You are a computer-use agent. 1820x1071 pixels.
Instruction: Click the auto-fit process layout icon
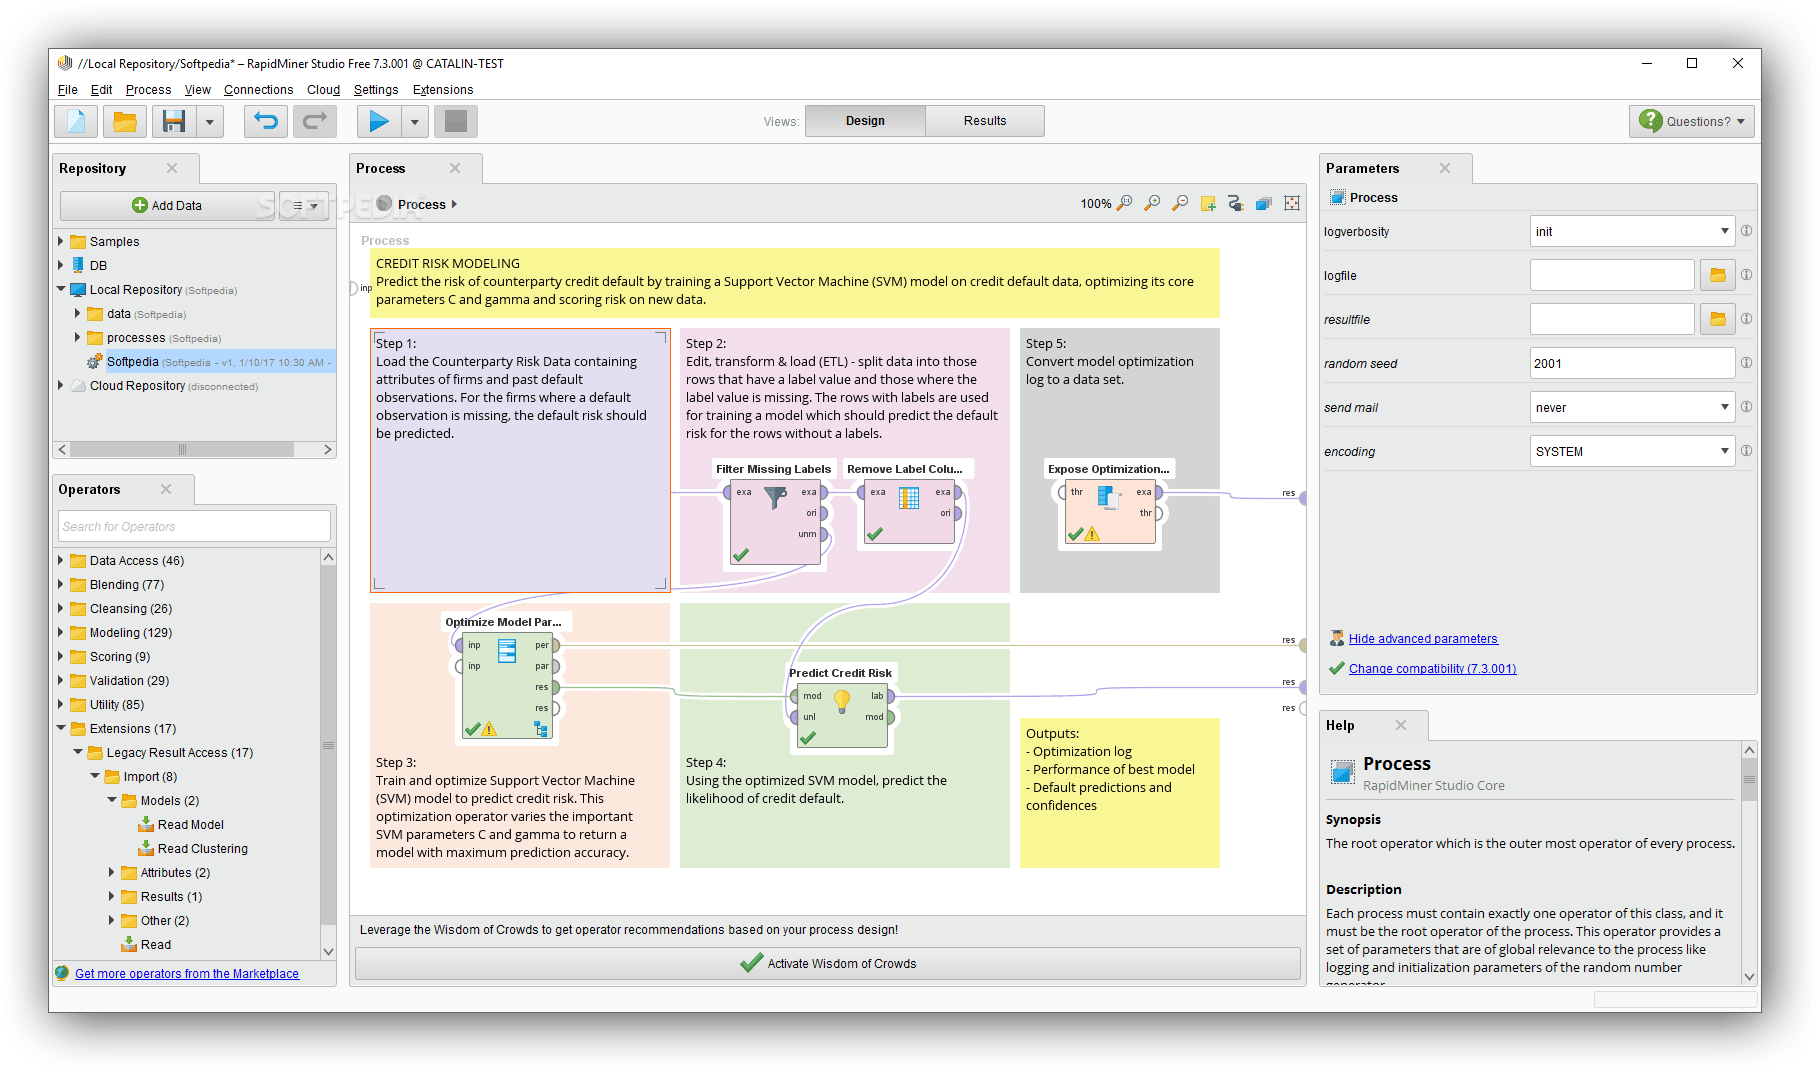(1292, 203)
